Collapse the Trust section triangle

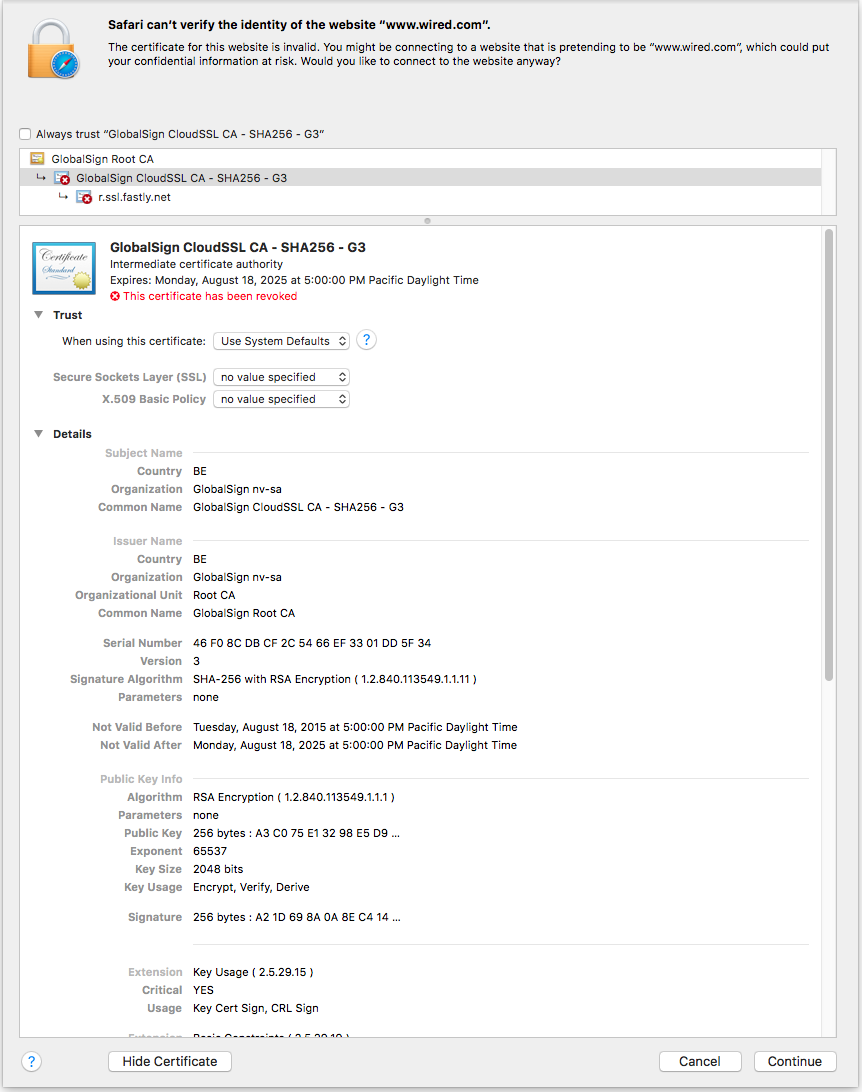tap(38, 315)
